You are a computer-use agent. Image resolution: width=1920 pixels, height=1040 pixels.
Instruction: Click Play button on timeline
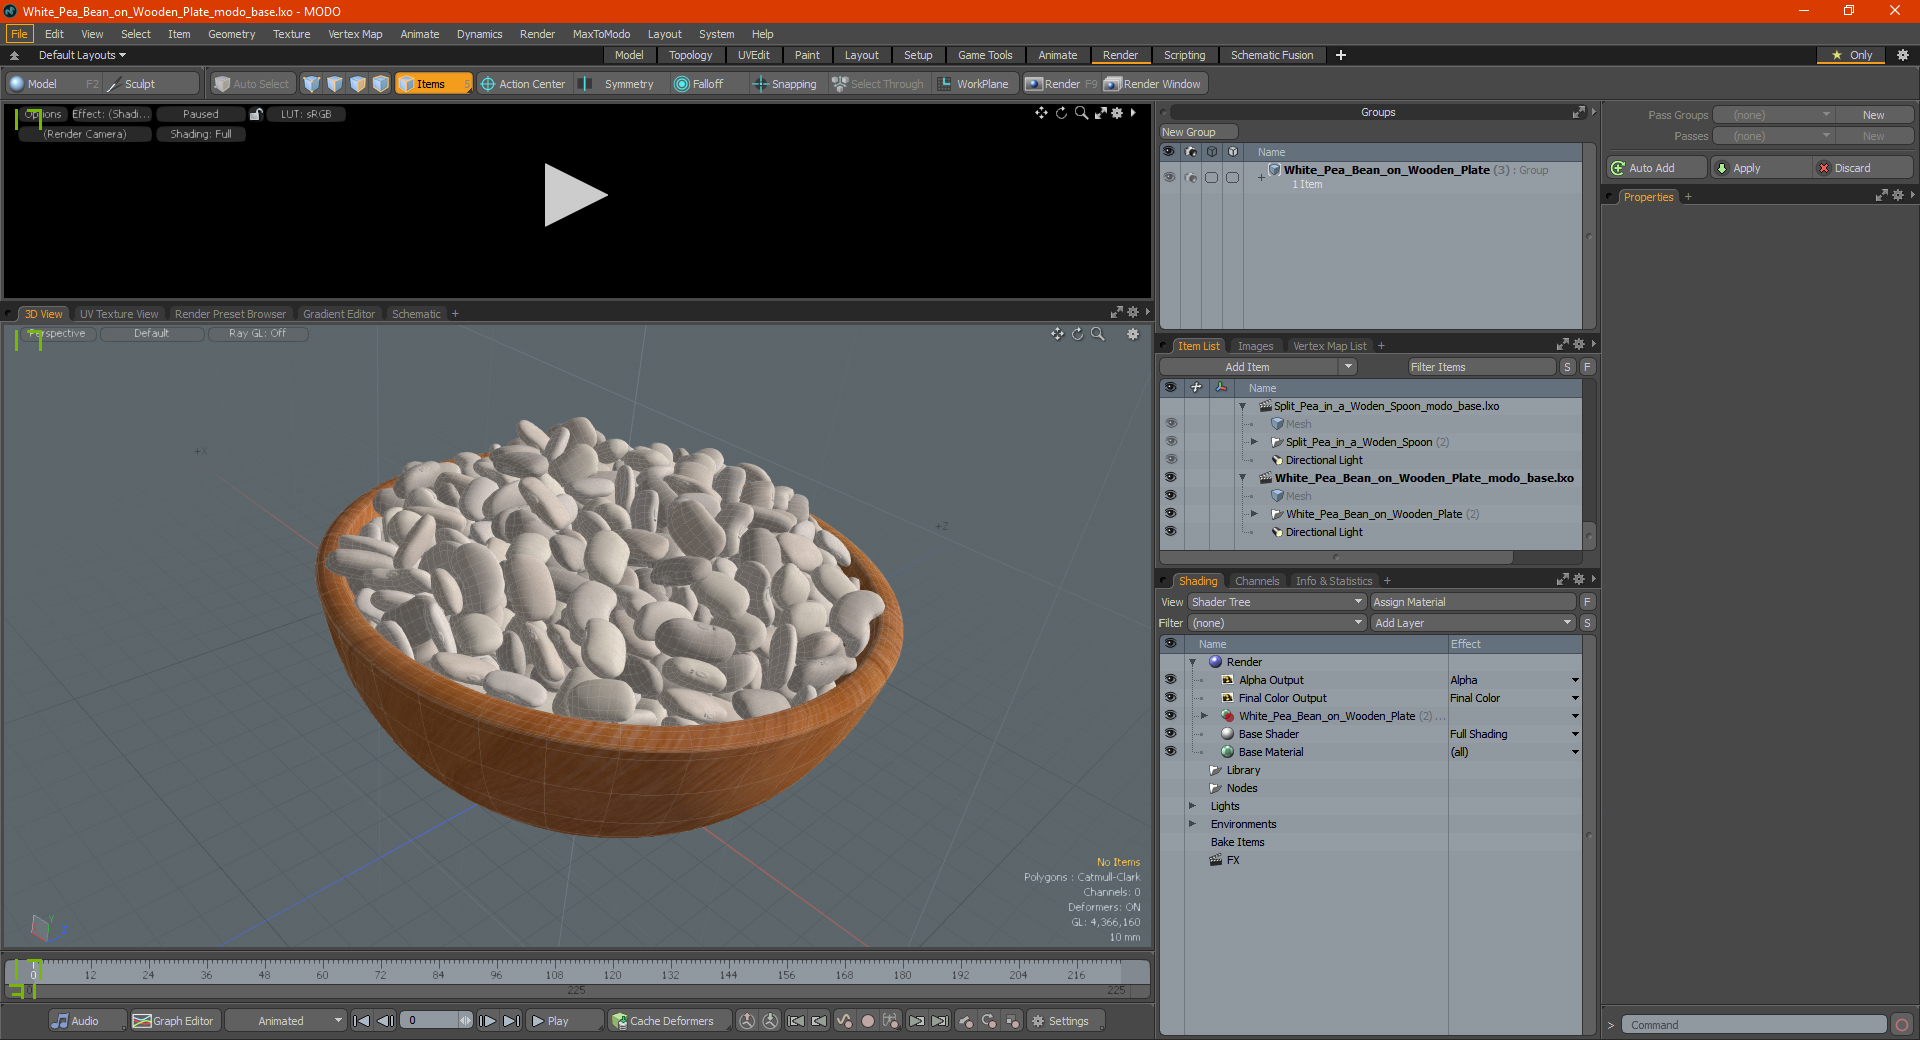pyautogui.click(x=565, y=1021)
